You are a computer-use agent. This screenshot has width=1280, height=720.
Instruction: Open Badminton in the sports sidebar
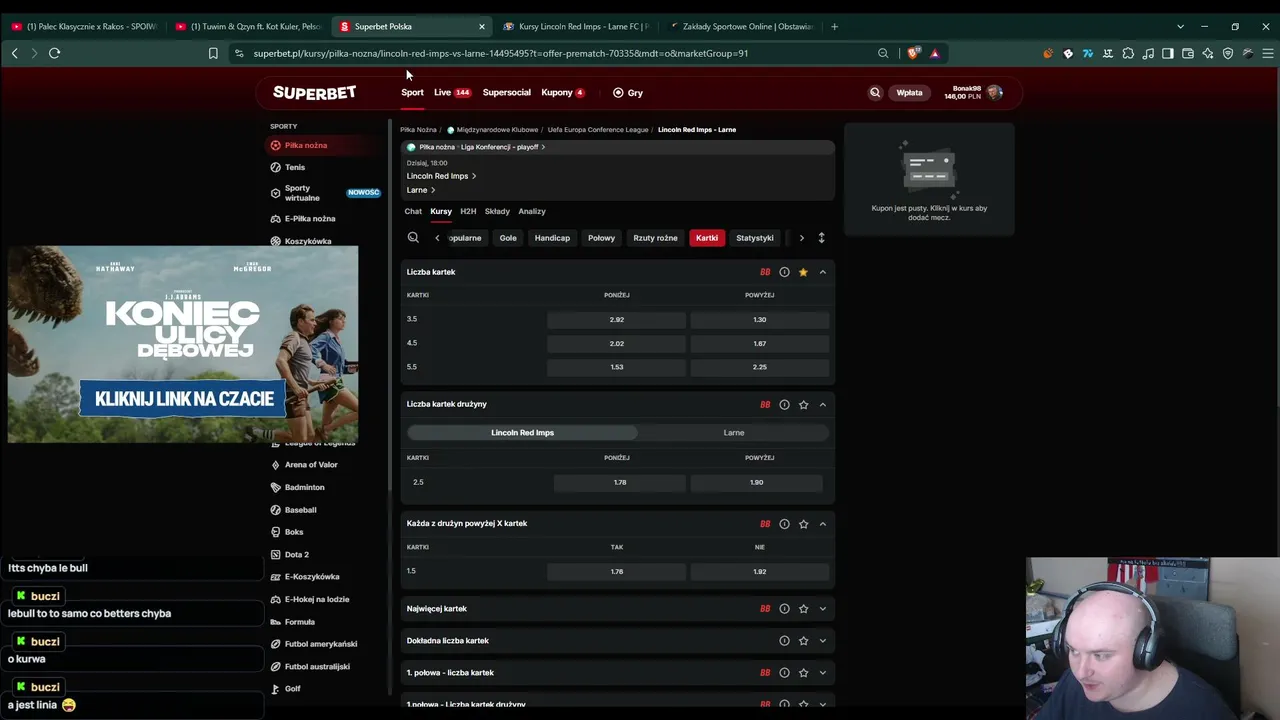(x=304, y=488)
